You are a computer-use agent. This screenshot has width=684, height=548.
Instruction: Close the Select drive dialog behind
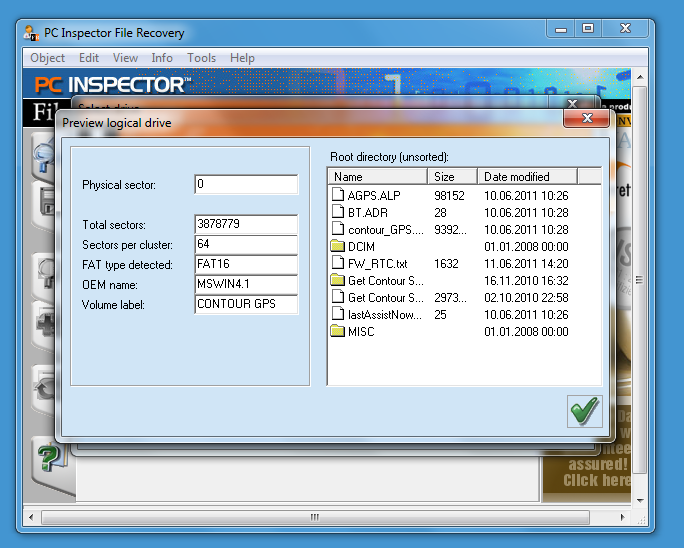pyautogui.click(x=572, y=103)
